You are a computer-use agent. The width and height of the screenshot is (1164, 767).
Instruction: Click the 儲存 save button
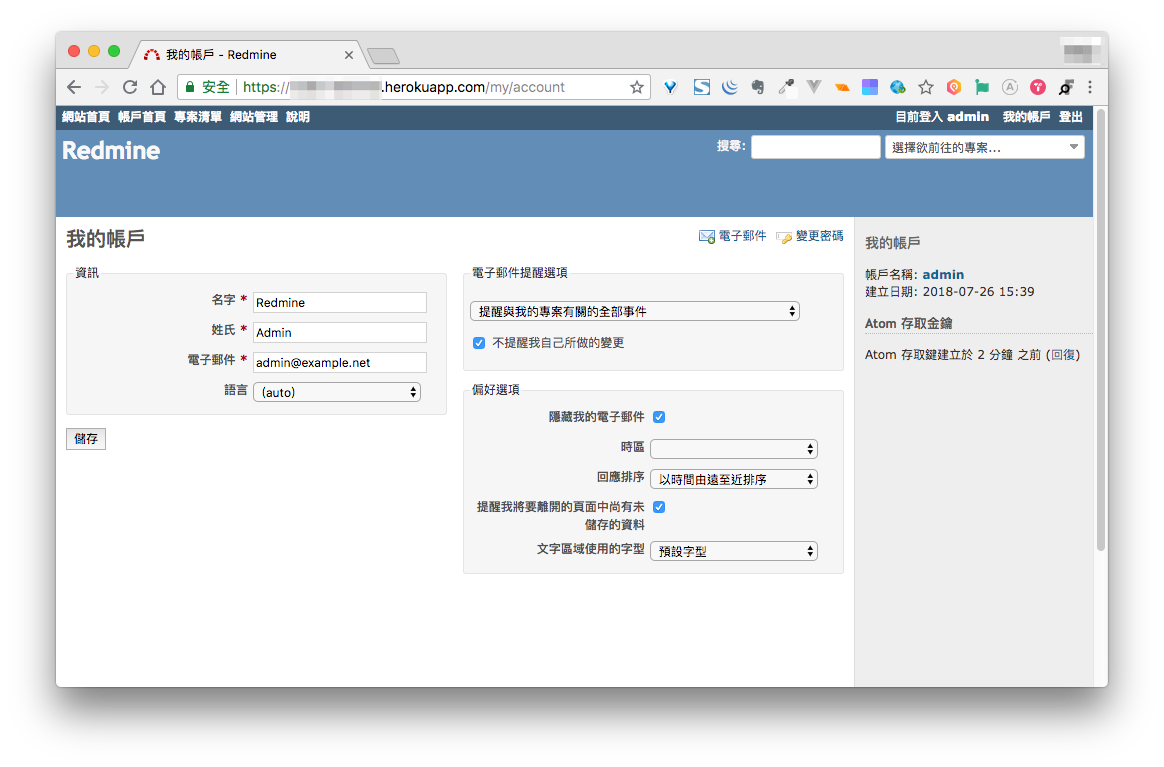click(x=86, y=439)
